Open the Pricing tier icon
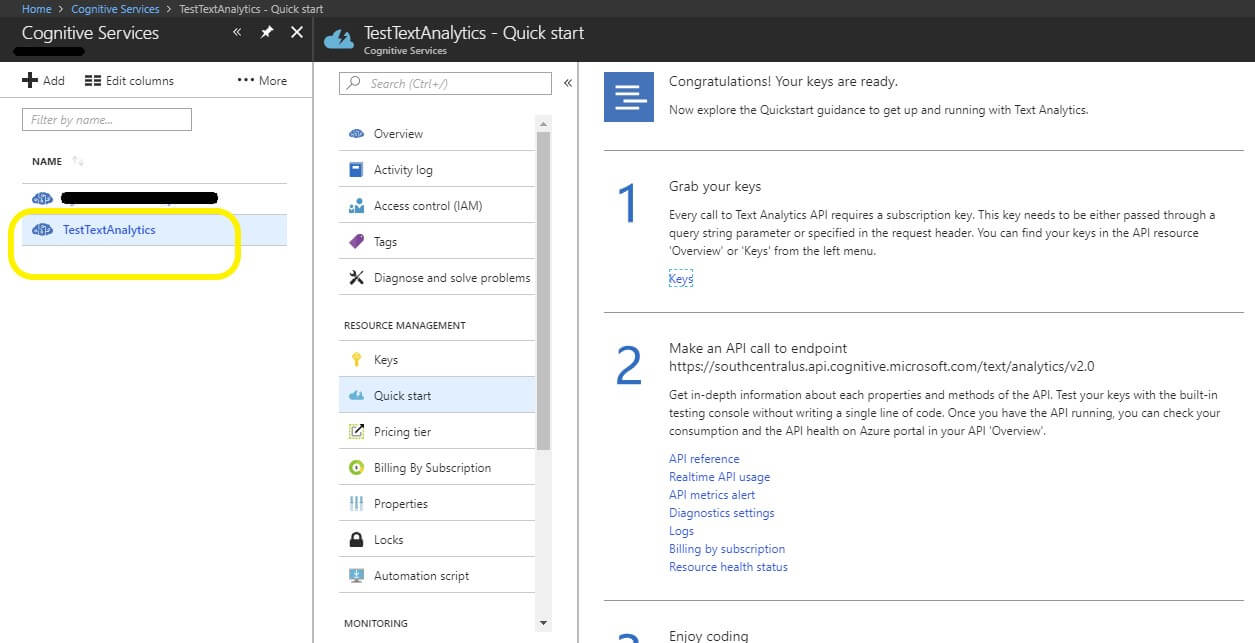 pos(356,432)
